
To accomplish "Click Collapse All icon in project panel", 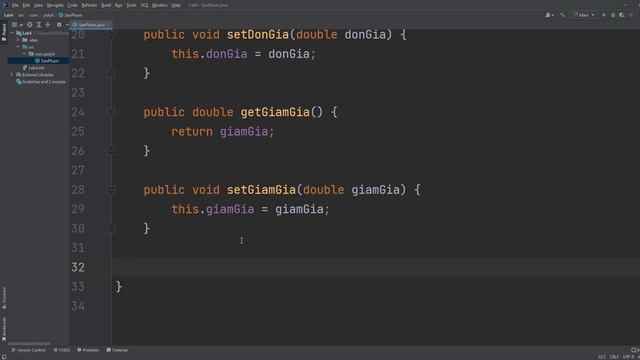I will [x=48, y=25].
